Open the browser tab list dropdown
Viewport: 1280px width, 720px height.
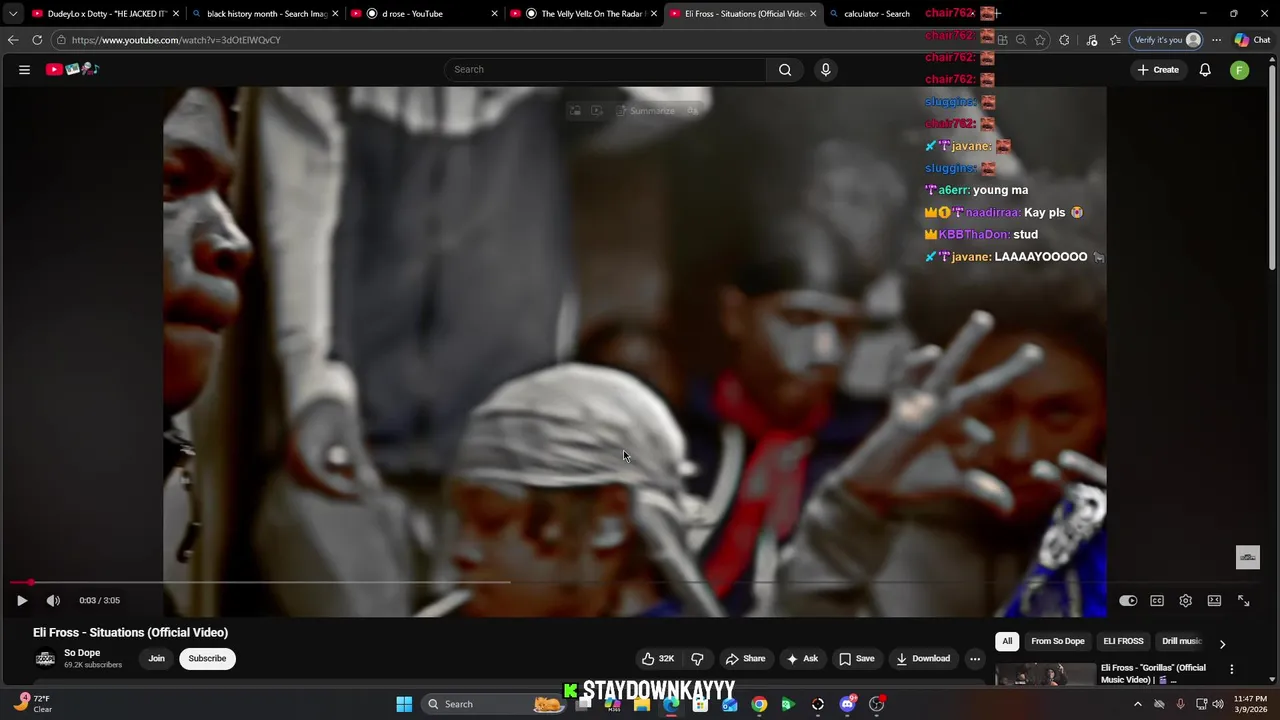[12, 13]
